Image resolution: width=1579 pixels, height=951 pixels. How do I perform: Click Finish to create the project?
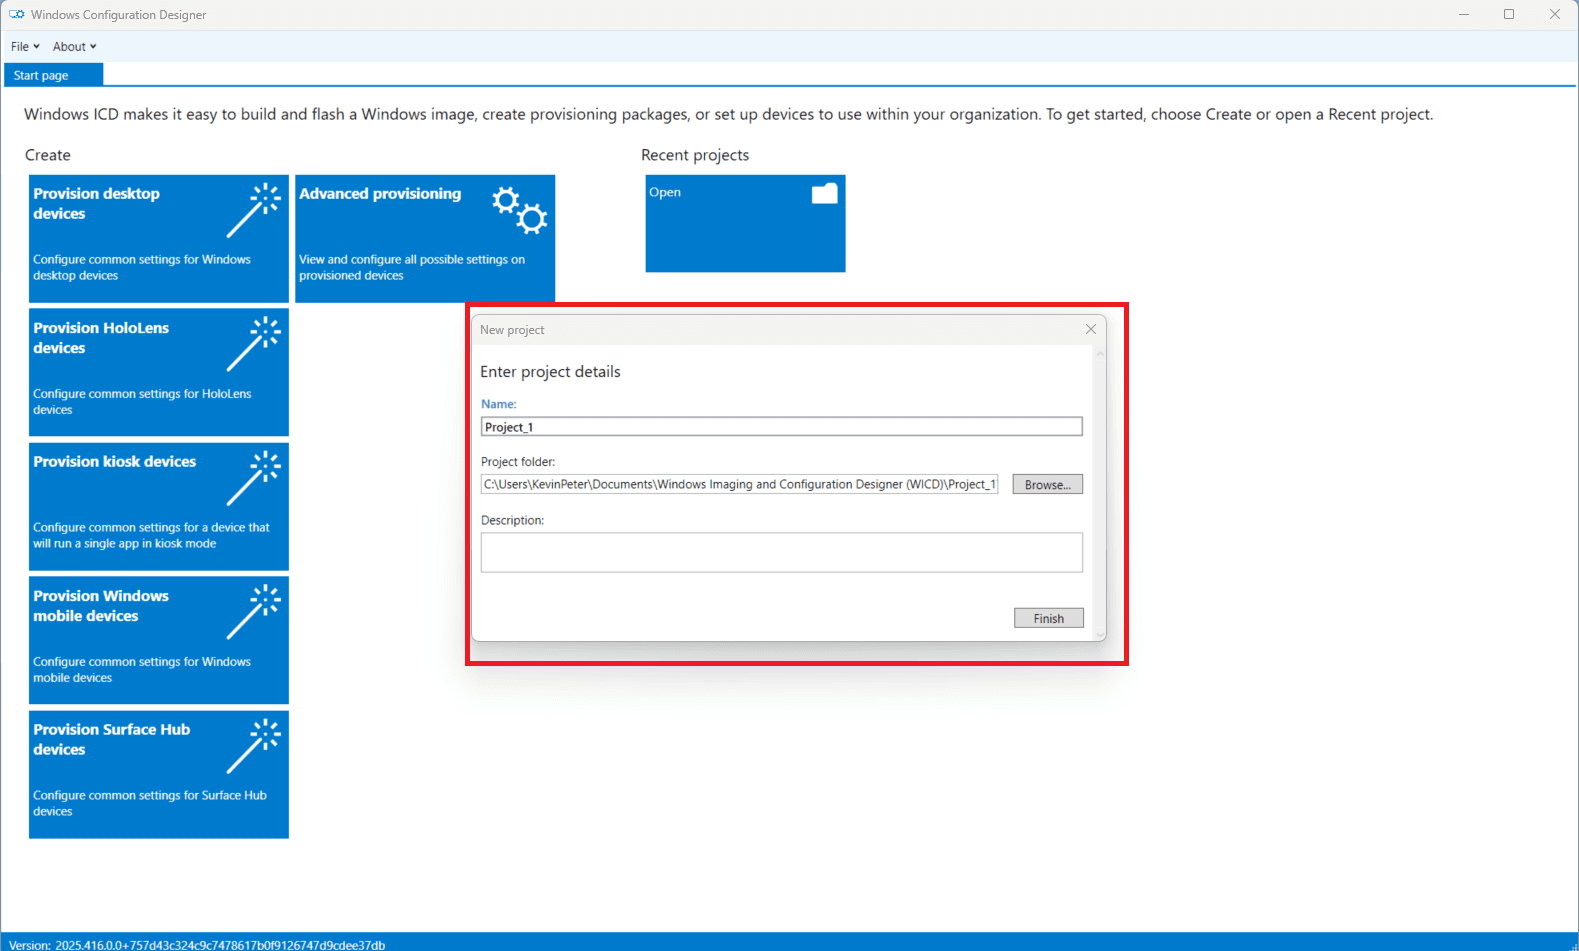(1048, 619)
